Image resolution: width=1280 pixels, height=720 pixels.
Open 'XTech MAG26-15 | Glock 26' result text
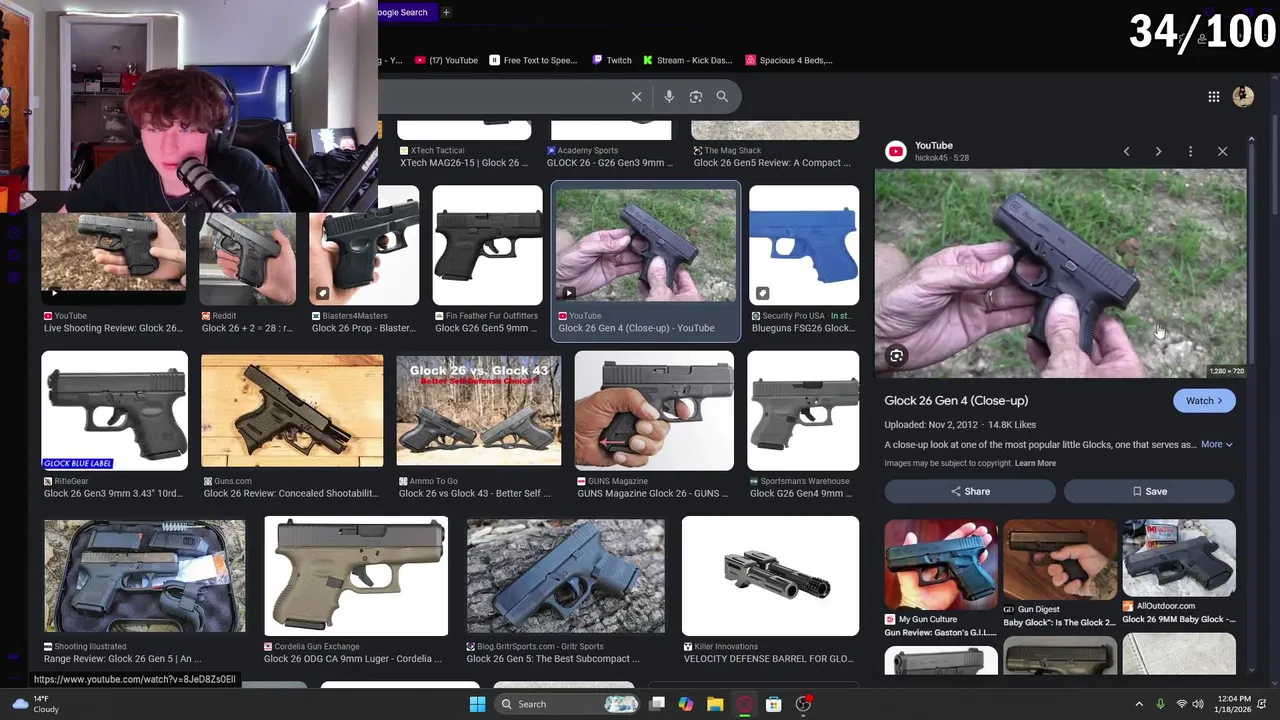[464, 163]
